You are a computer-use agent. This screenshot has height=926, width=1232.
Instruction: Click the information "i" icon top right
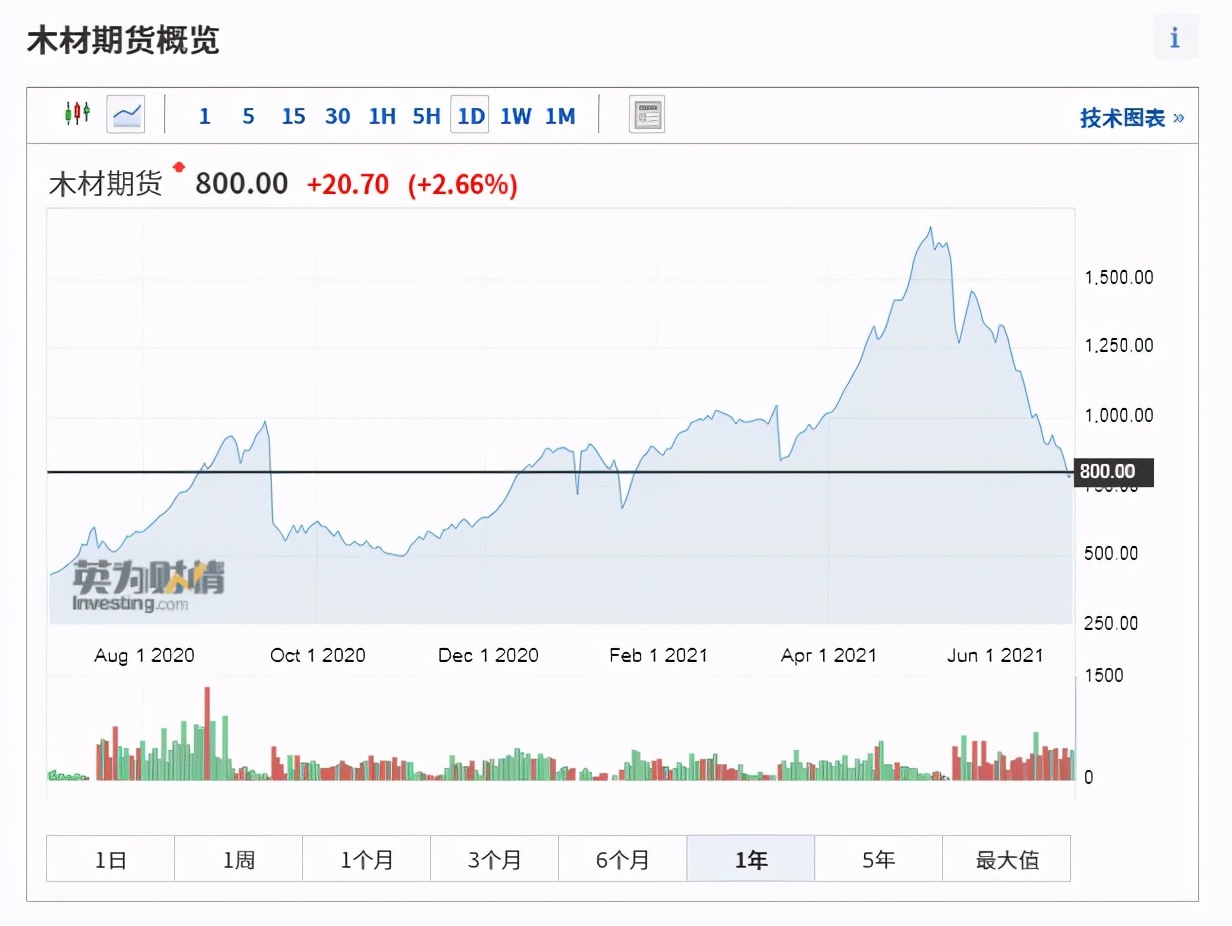tap(1174, 37)
